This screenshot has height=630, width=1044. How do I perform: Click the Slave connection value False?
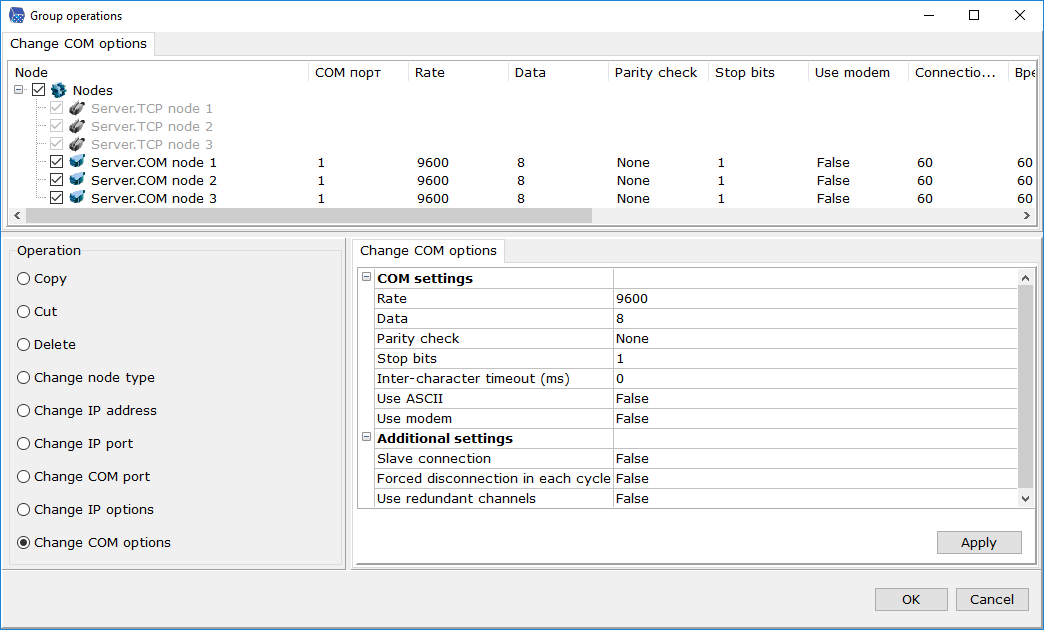pos(816,458)
